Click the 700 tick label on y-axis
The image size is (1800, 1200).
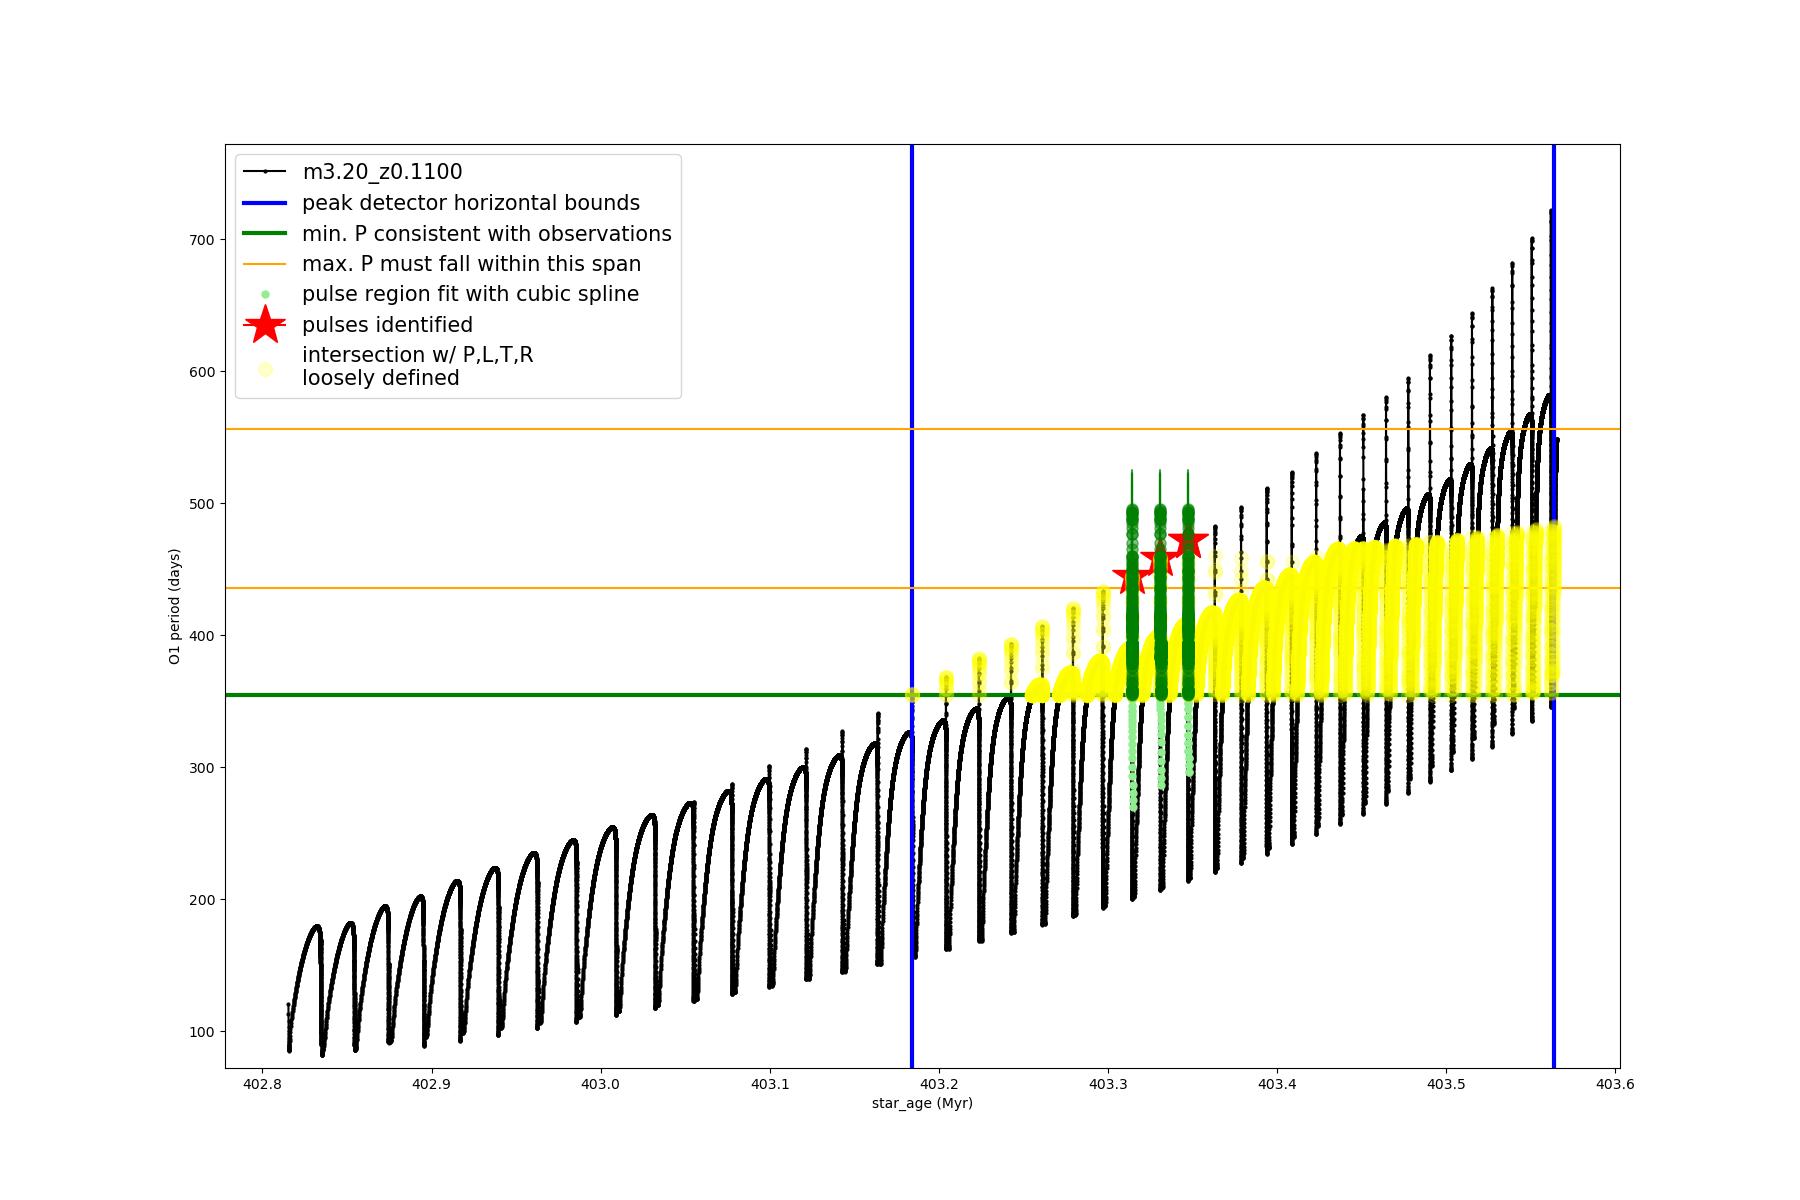tap(202, 240)
